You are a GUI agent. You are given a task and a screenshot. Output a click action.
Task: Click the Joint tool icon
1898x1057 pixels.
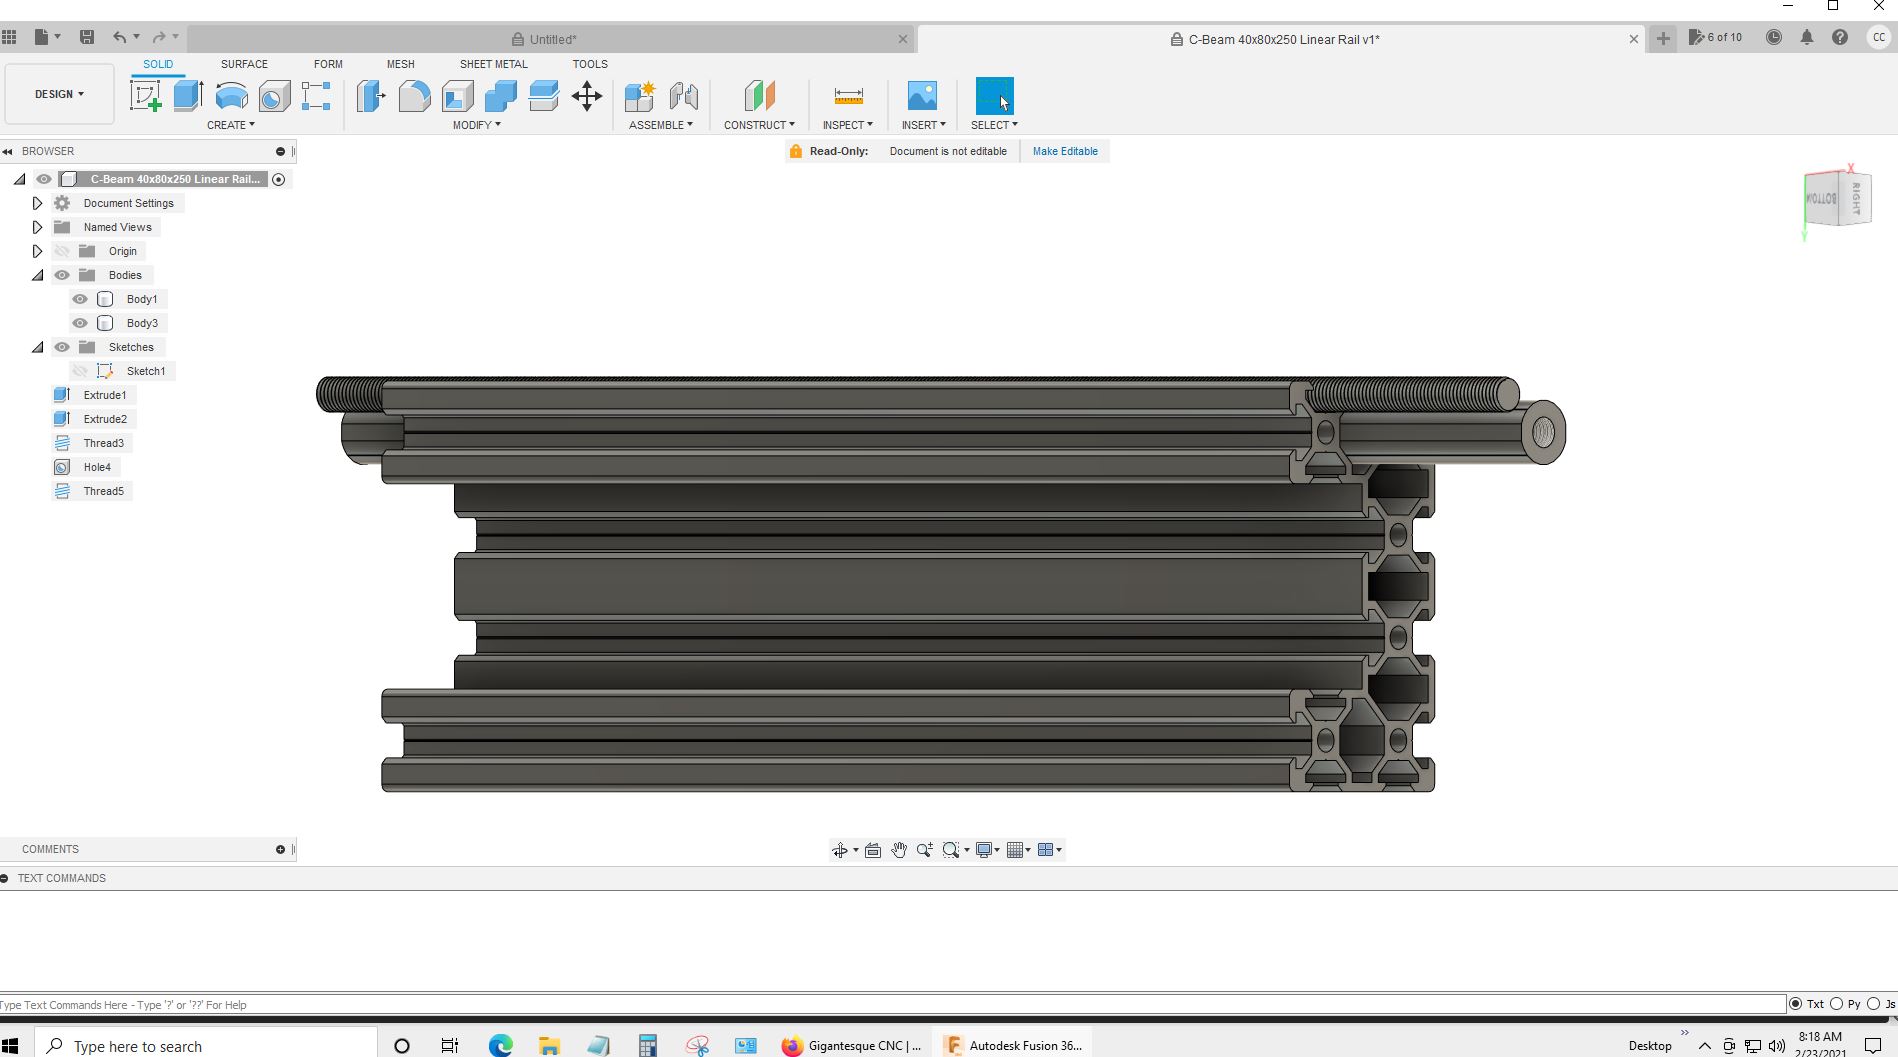pyautogui.click(x=684, y=96)
